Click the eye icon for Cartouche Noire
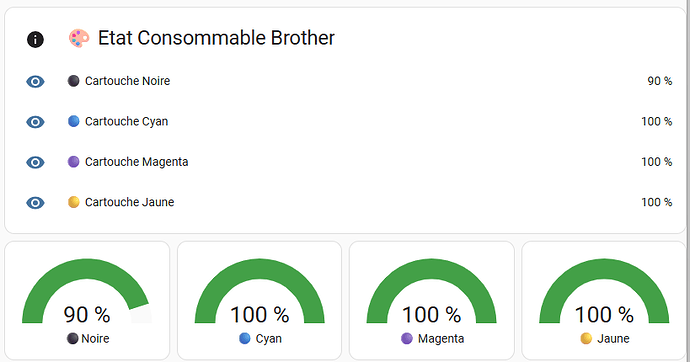The width and height of the screenshot is (690, 362). pos(35,81)
